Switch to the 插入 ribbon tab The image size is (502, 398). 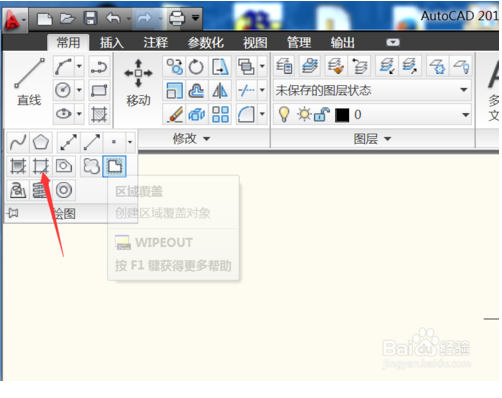pos(112,43)
